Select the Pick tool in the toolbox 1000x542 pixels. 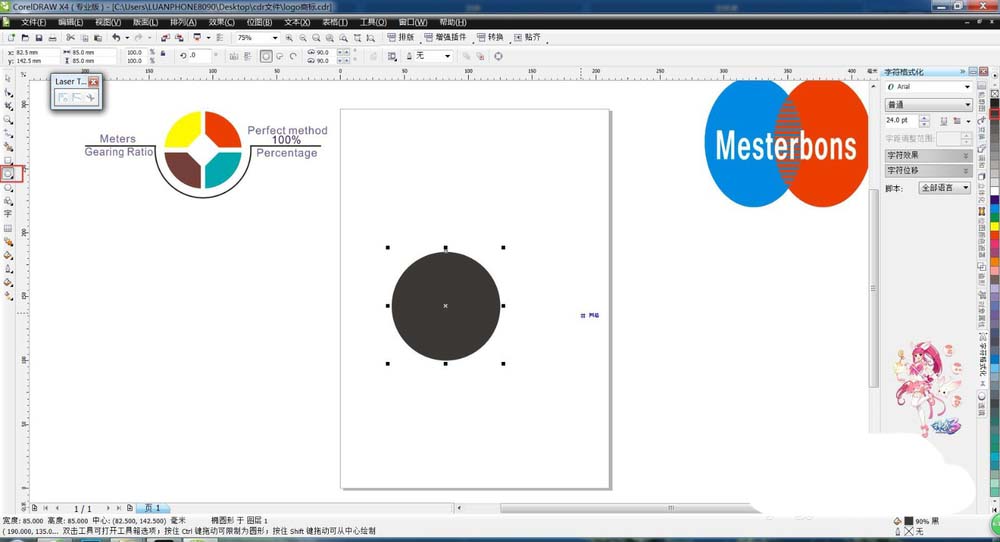[8, 78]
